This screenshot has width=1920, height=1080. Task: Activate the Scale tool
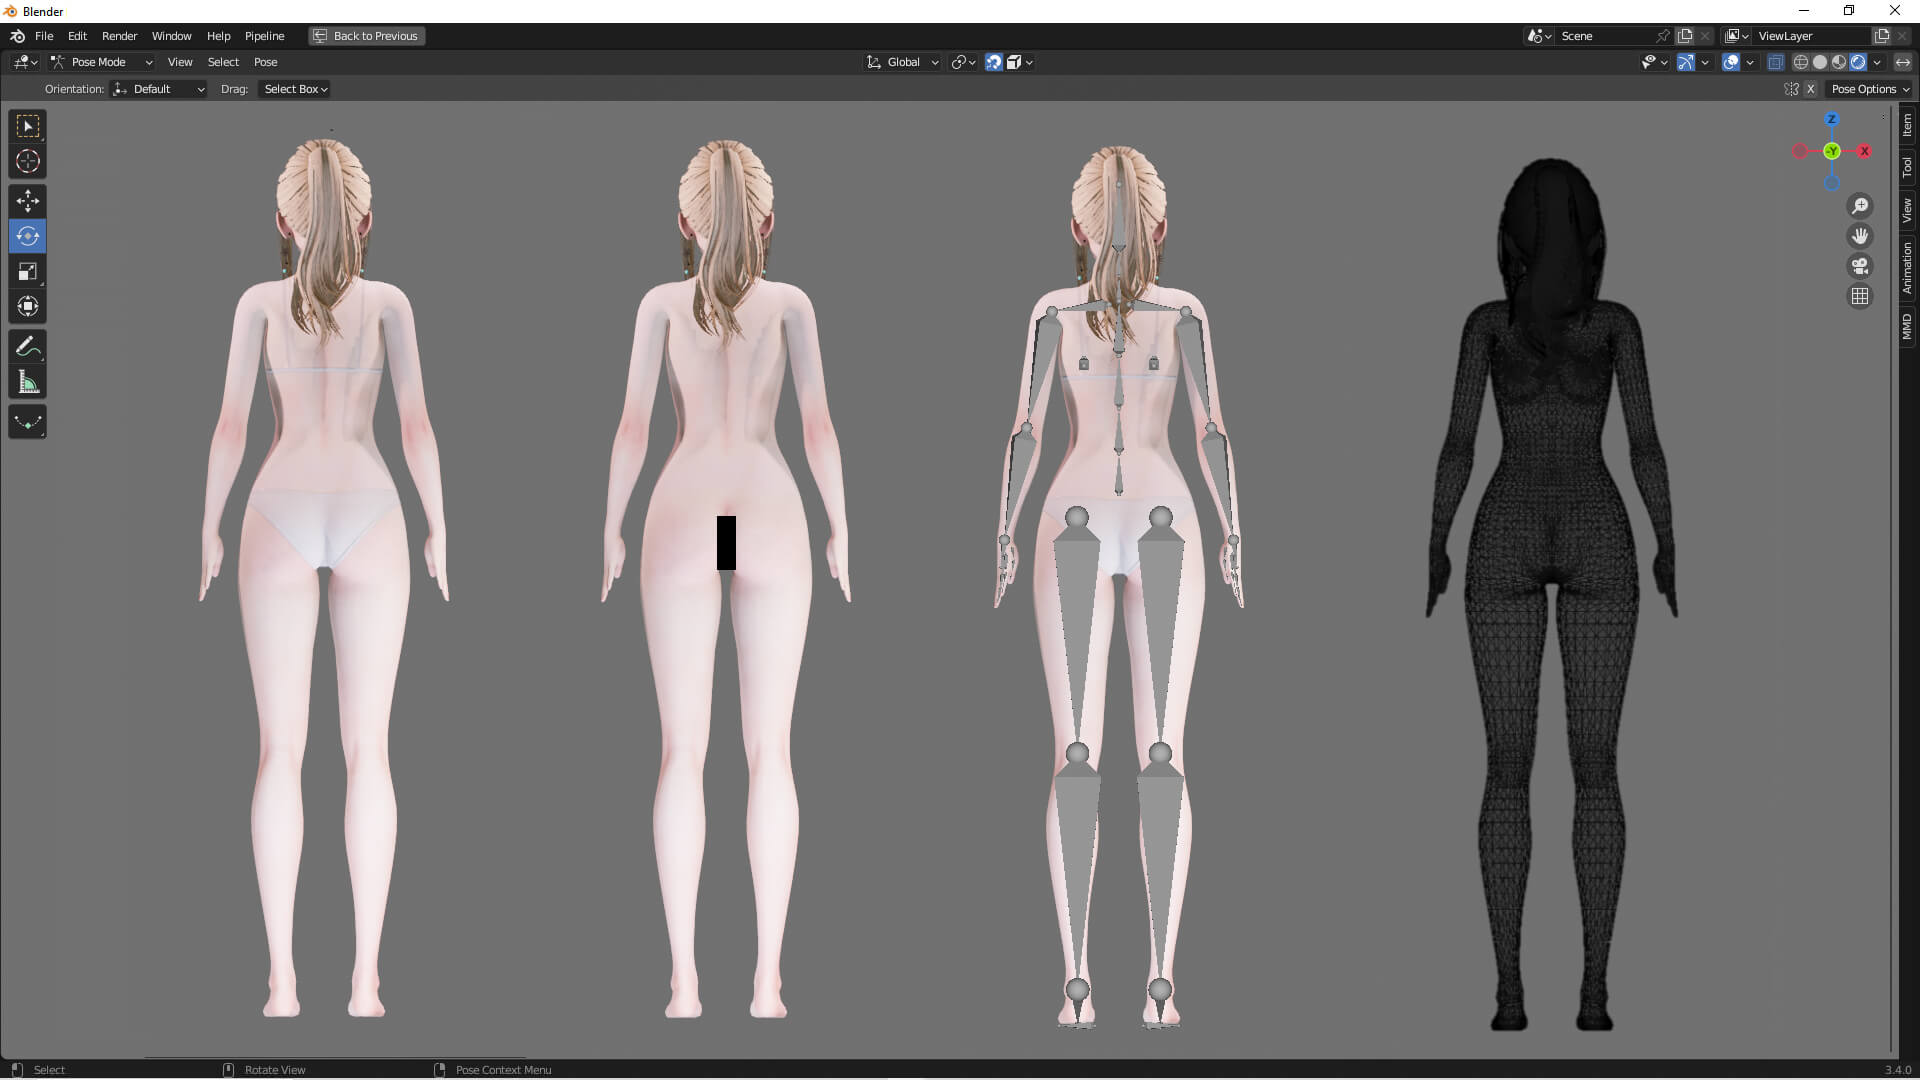click(28, 271)
